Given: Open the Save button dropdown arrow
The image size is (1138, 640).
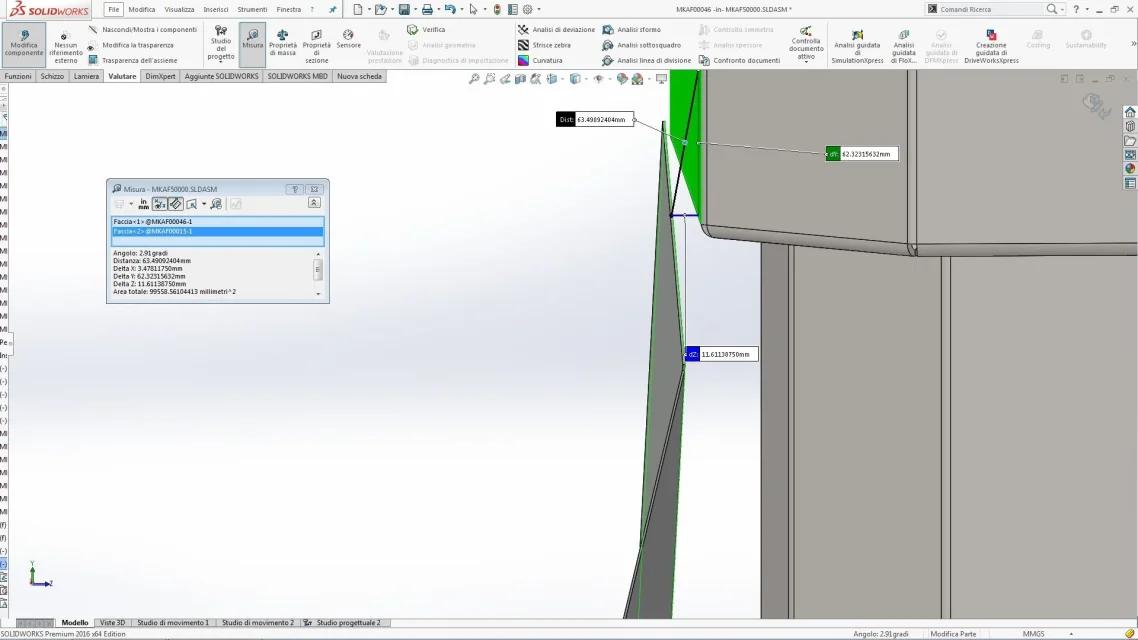Looking at the screenshot, I should pyautogui.click(x=415, y=9).
